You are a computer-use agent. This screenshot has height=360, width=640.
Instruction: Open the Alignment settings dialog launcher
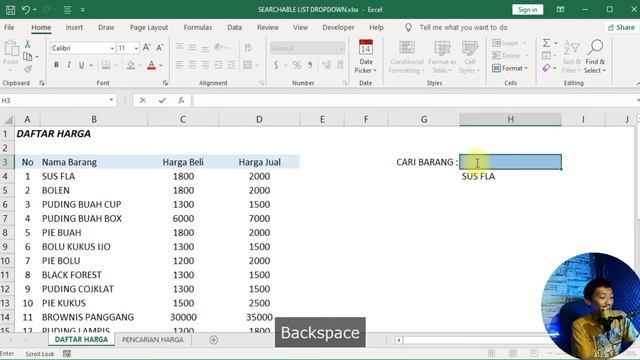tap(262, 83)
